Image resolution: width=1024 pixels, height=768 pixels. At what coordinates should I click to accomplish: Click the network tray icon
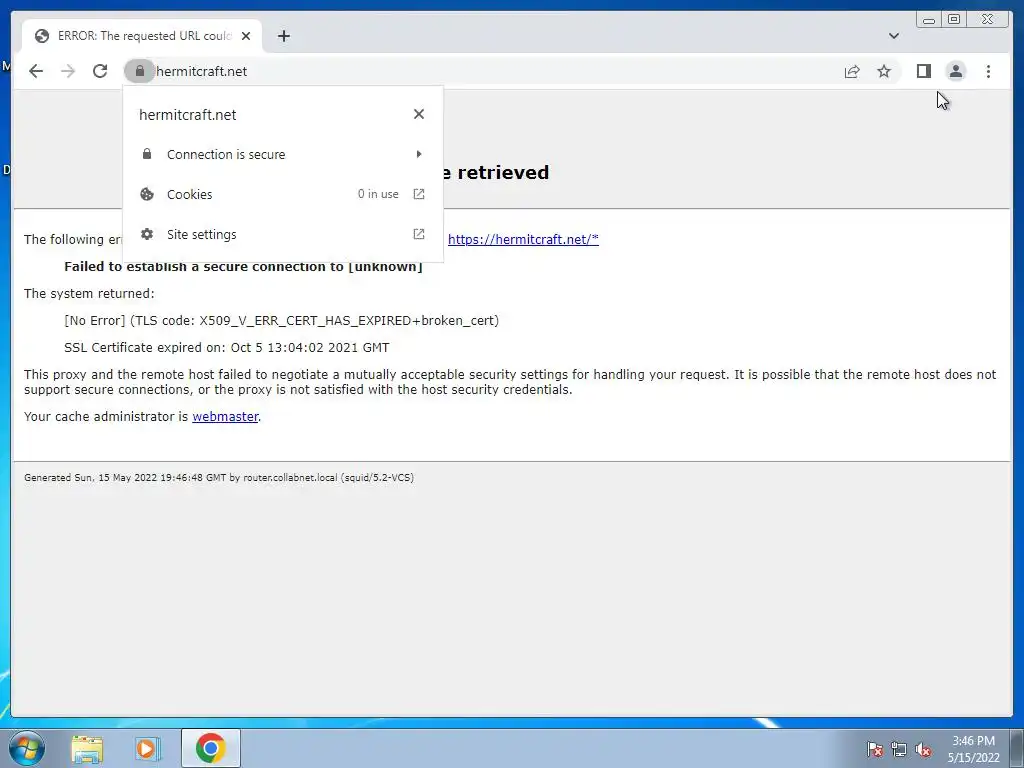click(x=899, y=749)
